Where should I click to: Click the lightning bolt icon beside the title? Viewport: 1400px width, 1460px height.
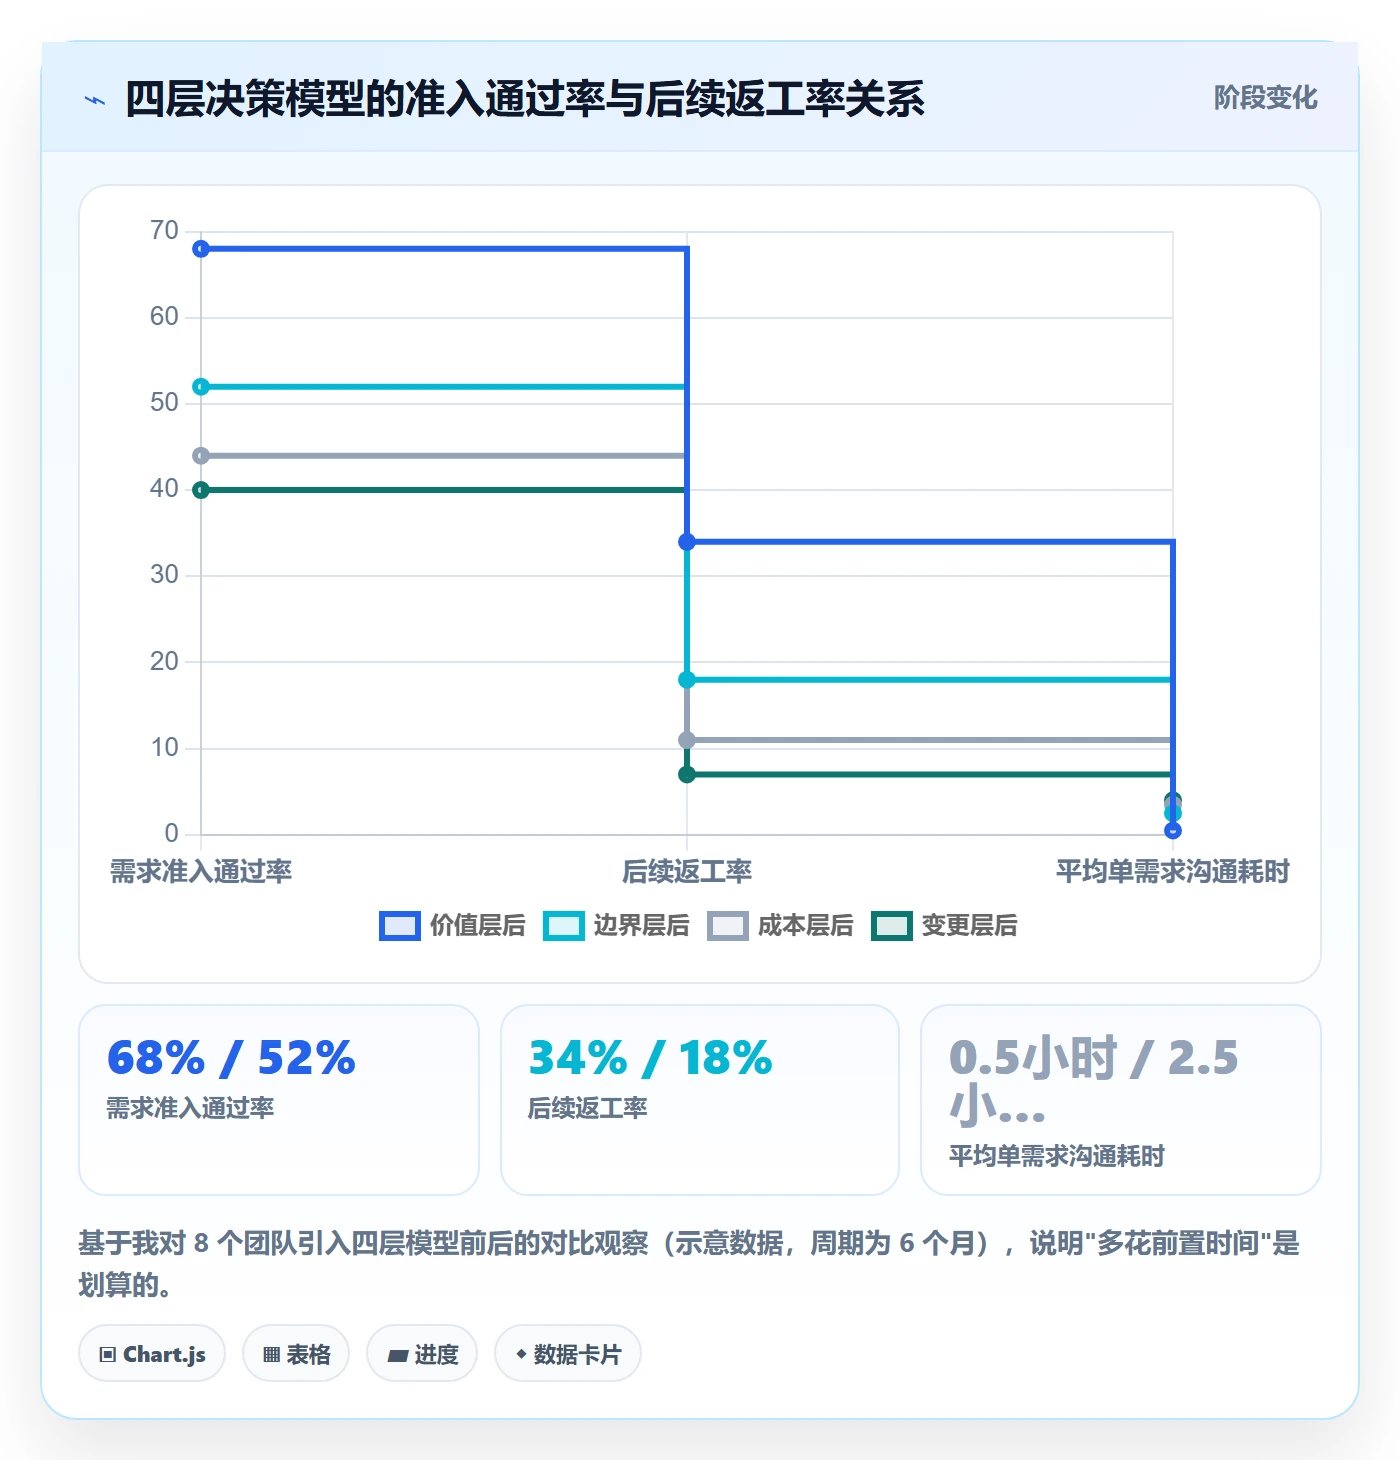pos(95,100)
